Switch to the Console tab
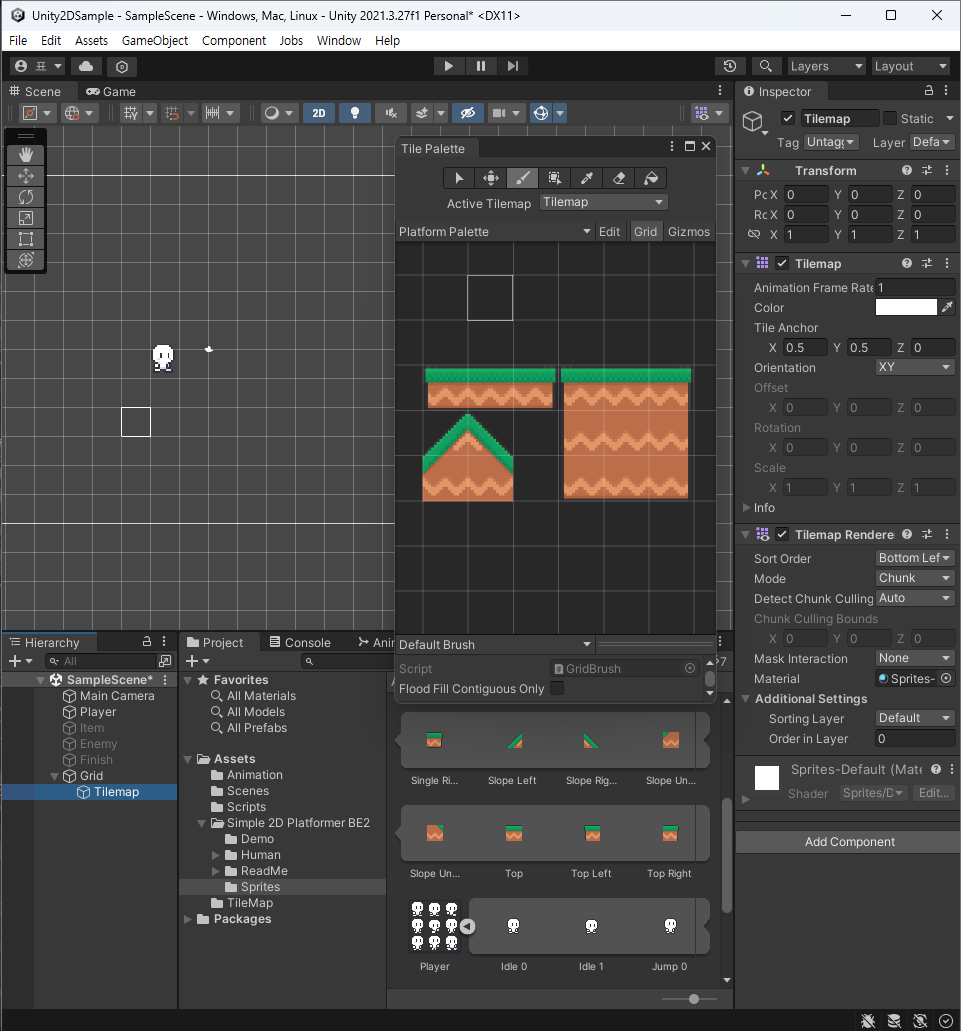Image resolution: width=961 pixels, height=1031 pixels. pos(300,642)
